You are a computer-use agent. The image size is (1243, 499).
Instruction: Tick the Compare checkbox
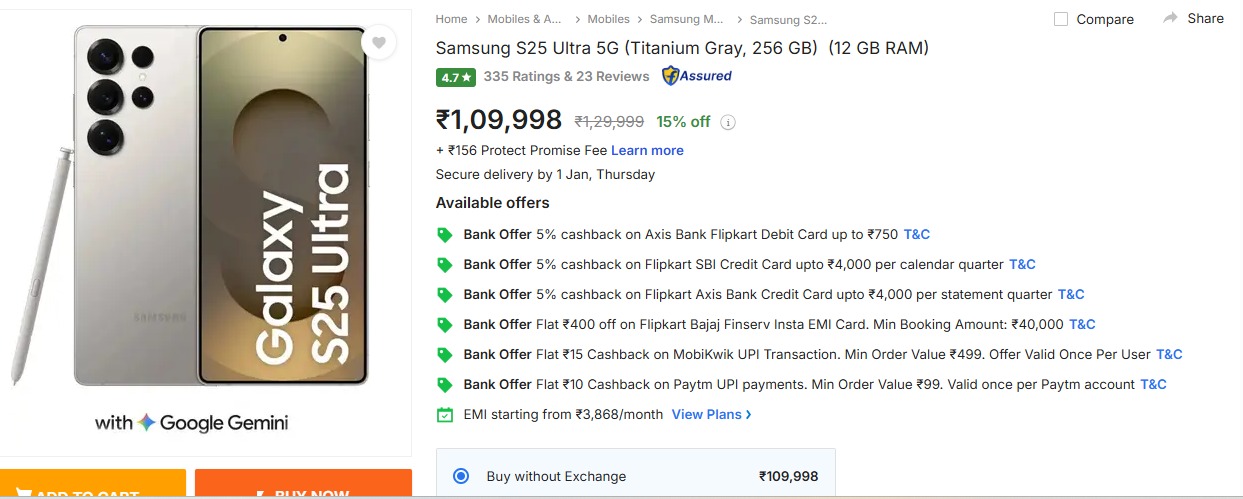pos(1061,19)
